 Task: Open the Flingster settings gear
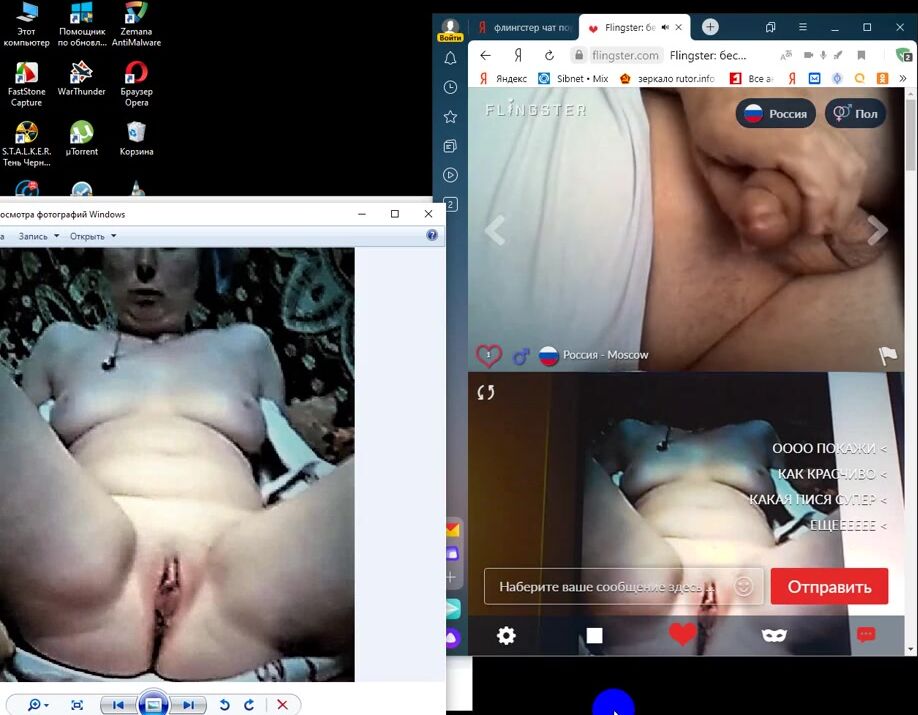507,636
